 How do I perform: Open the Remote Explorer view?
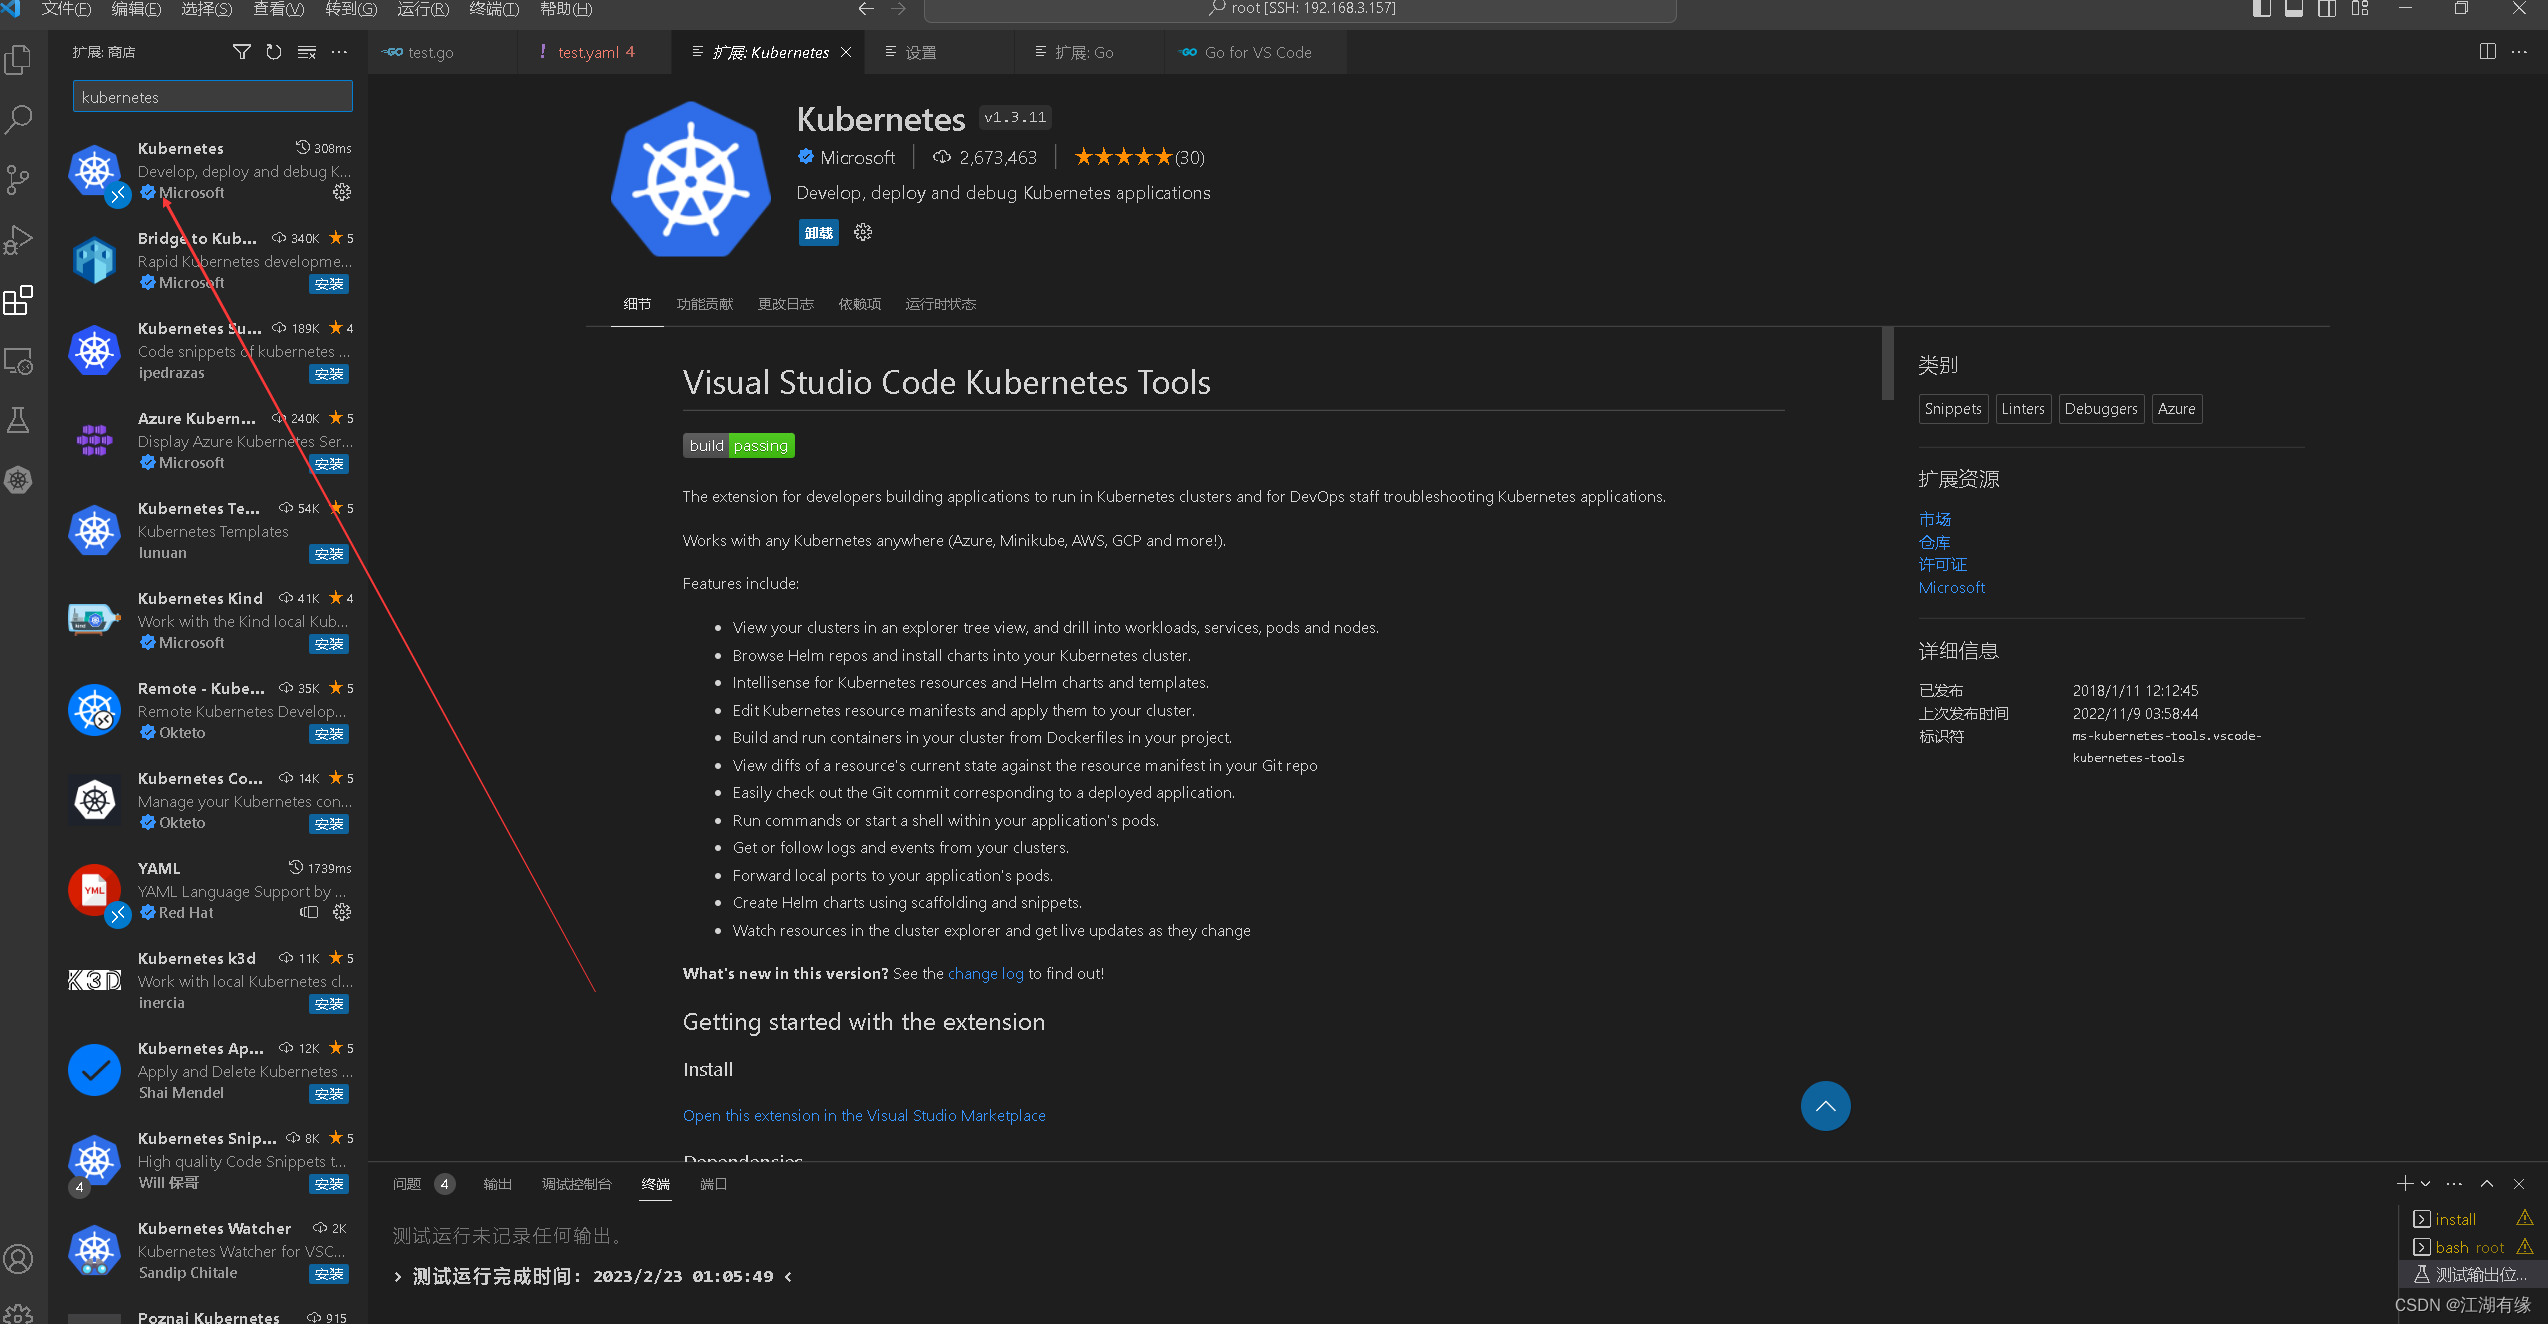(x=18, y=362)
